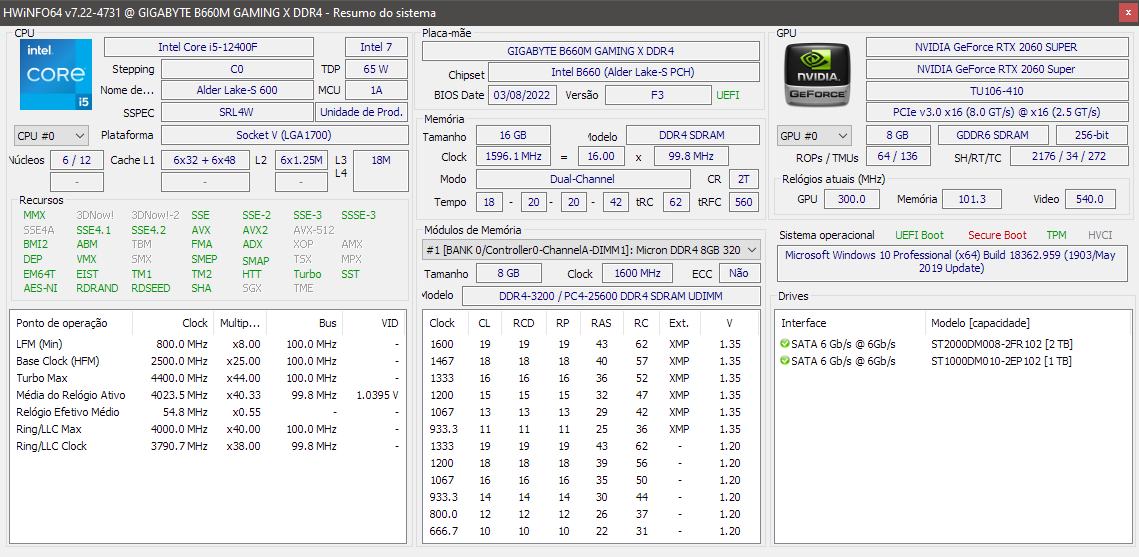Click the Ponto de operação column header
The image size is (1139, 557).
click(71, 323)
